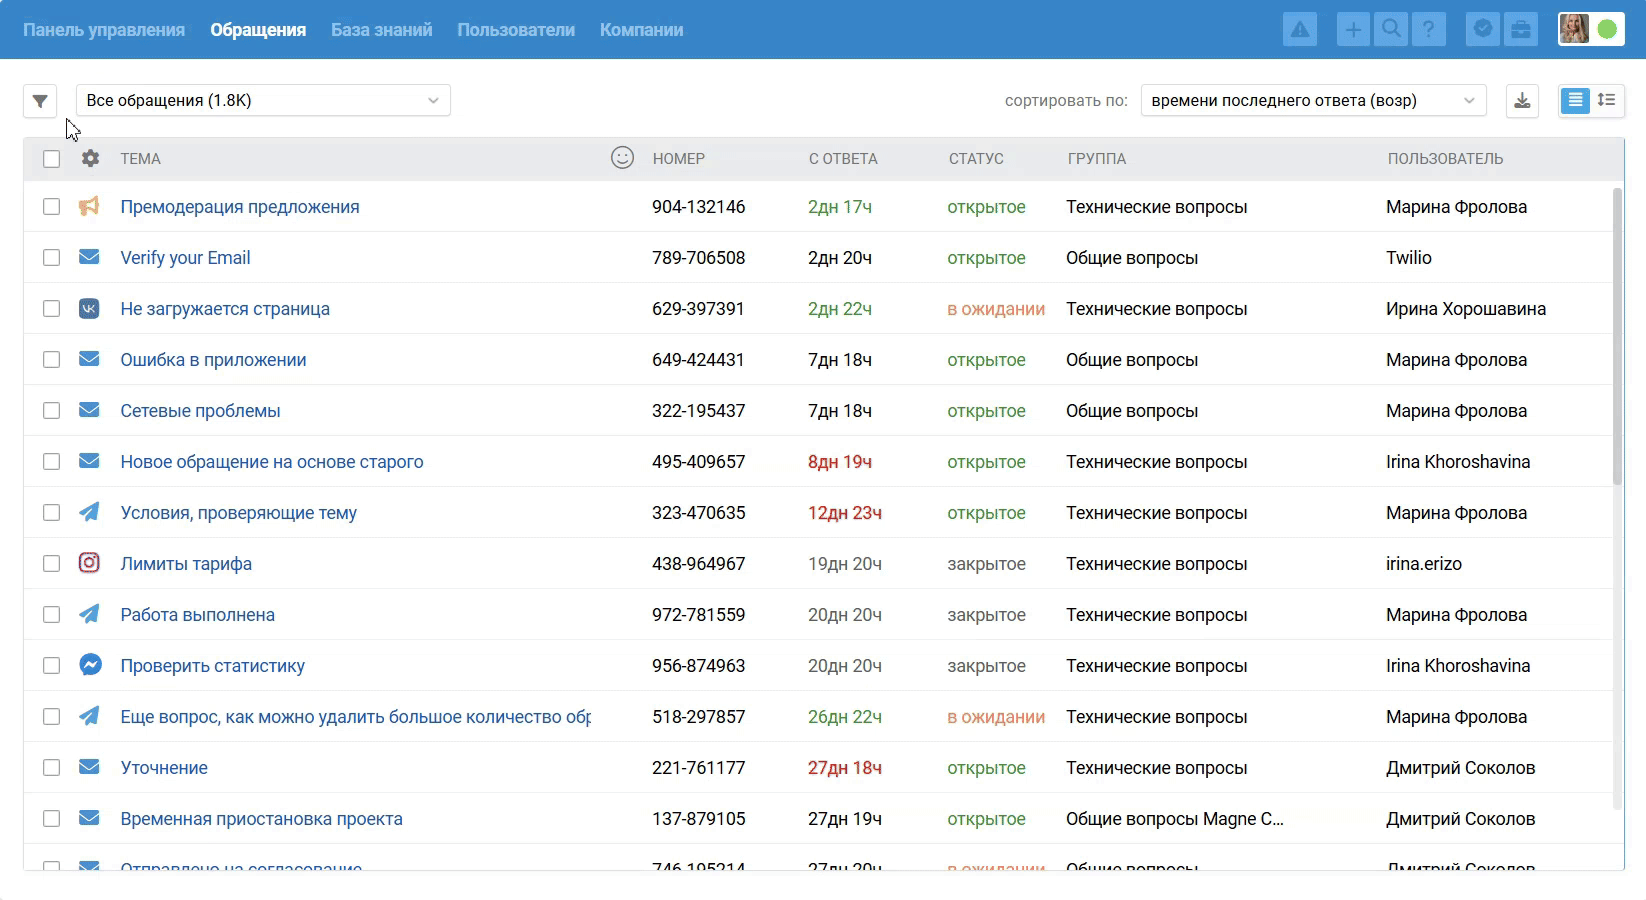Open the sort-by dropdown
Screen dimensions: 1646x900
tap(1312, 101)
